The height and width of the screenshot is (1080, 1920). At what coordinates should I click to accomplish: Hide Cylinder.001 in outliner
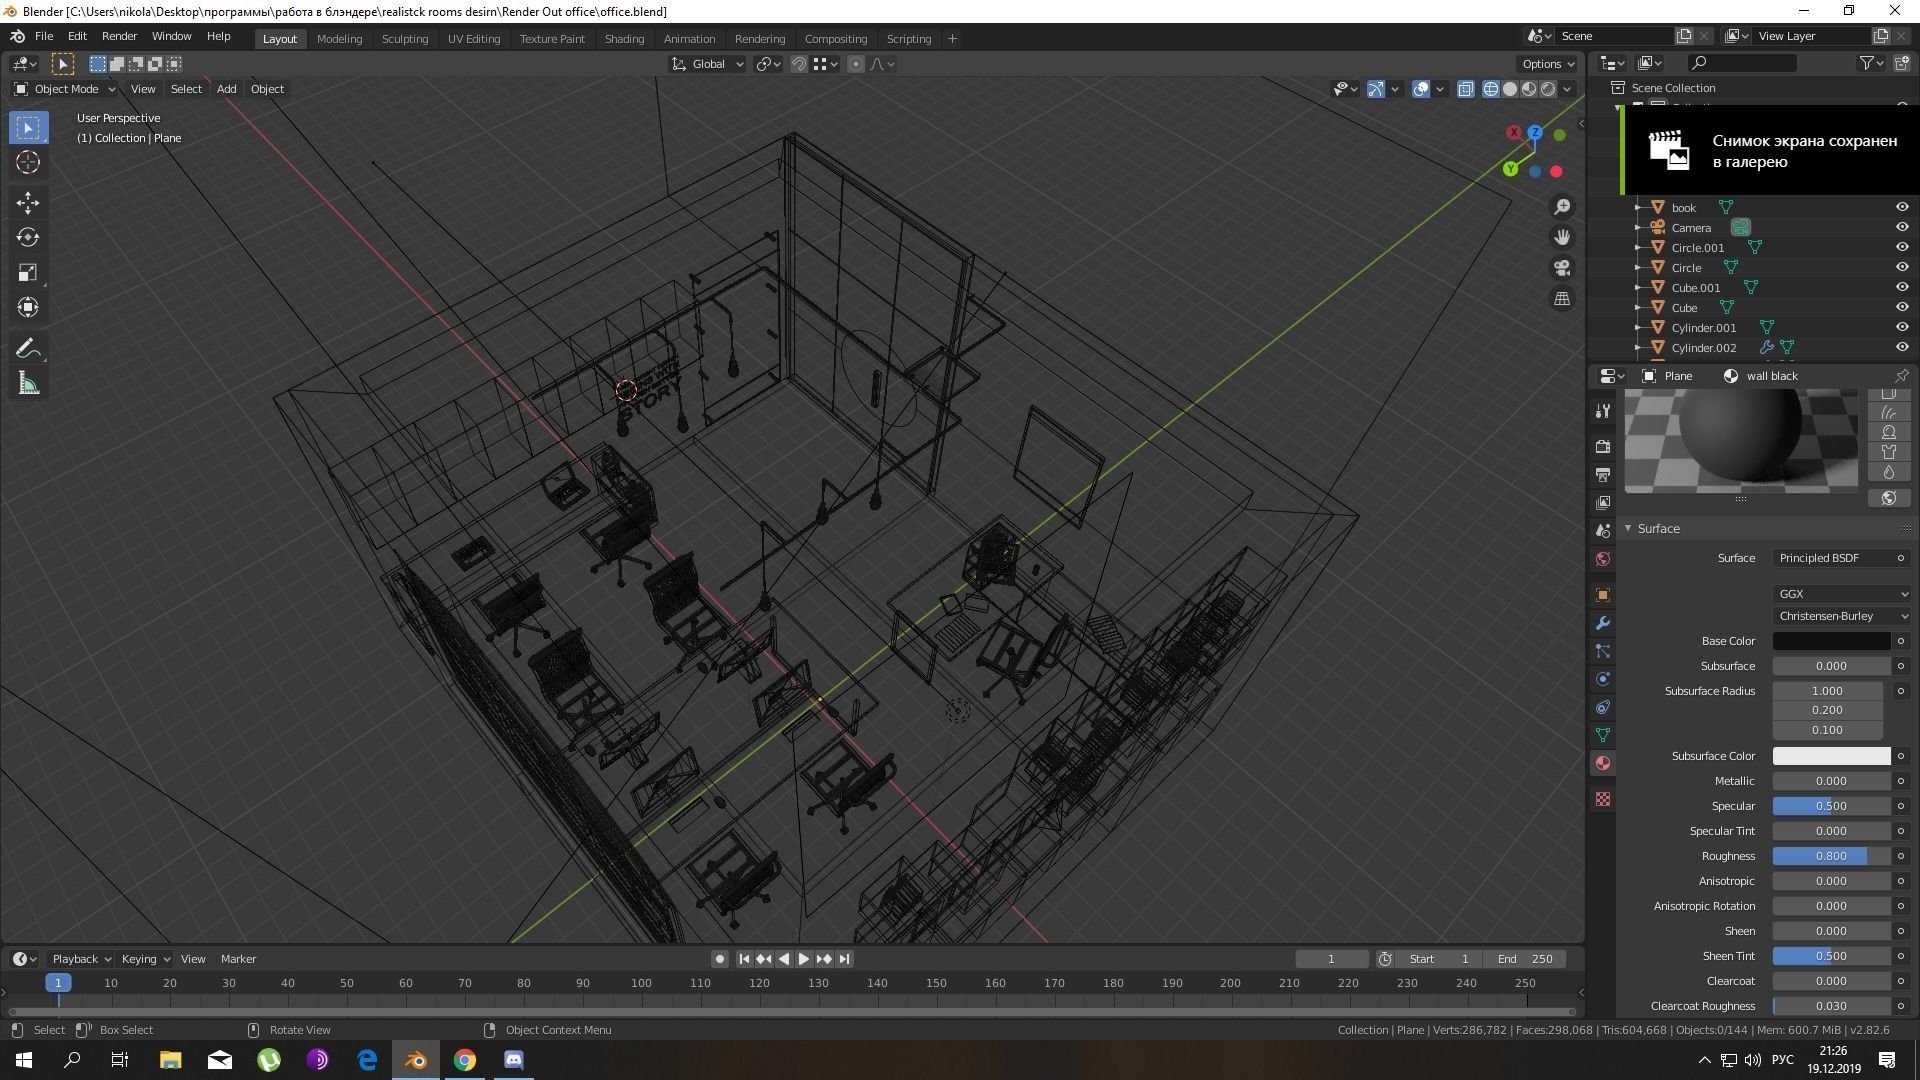click(1902, 327)
